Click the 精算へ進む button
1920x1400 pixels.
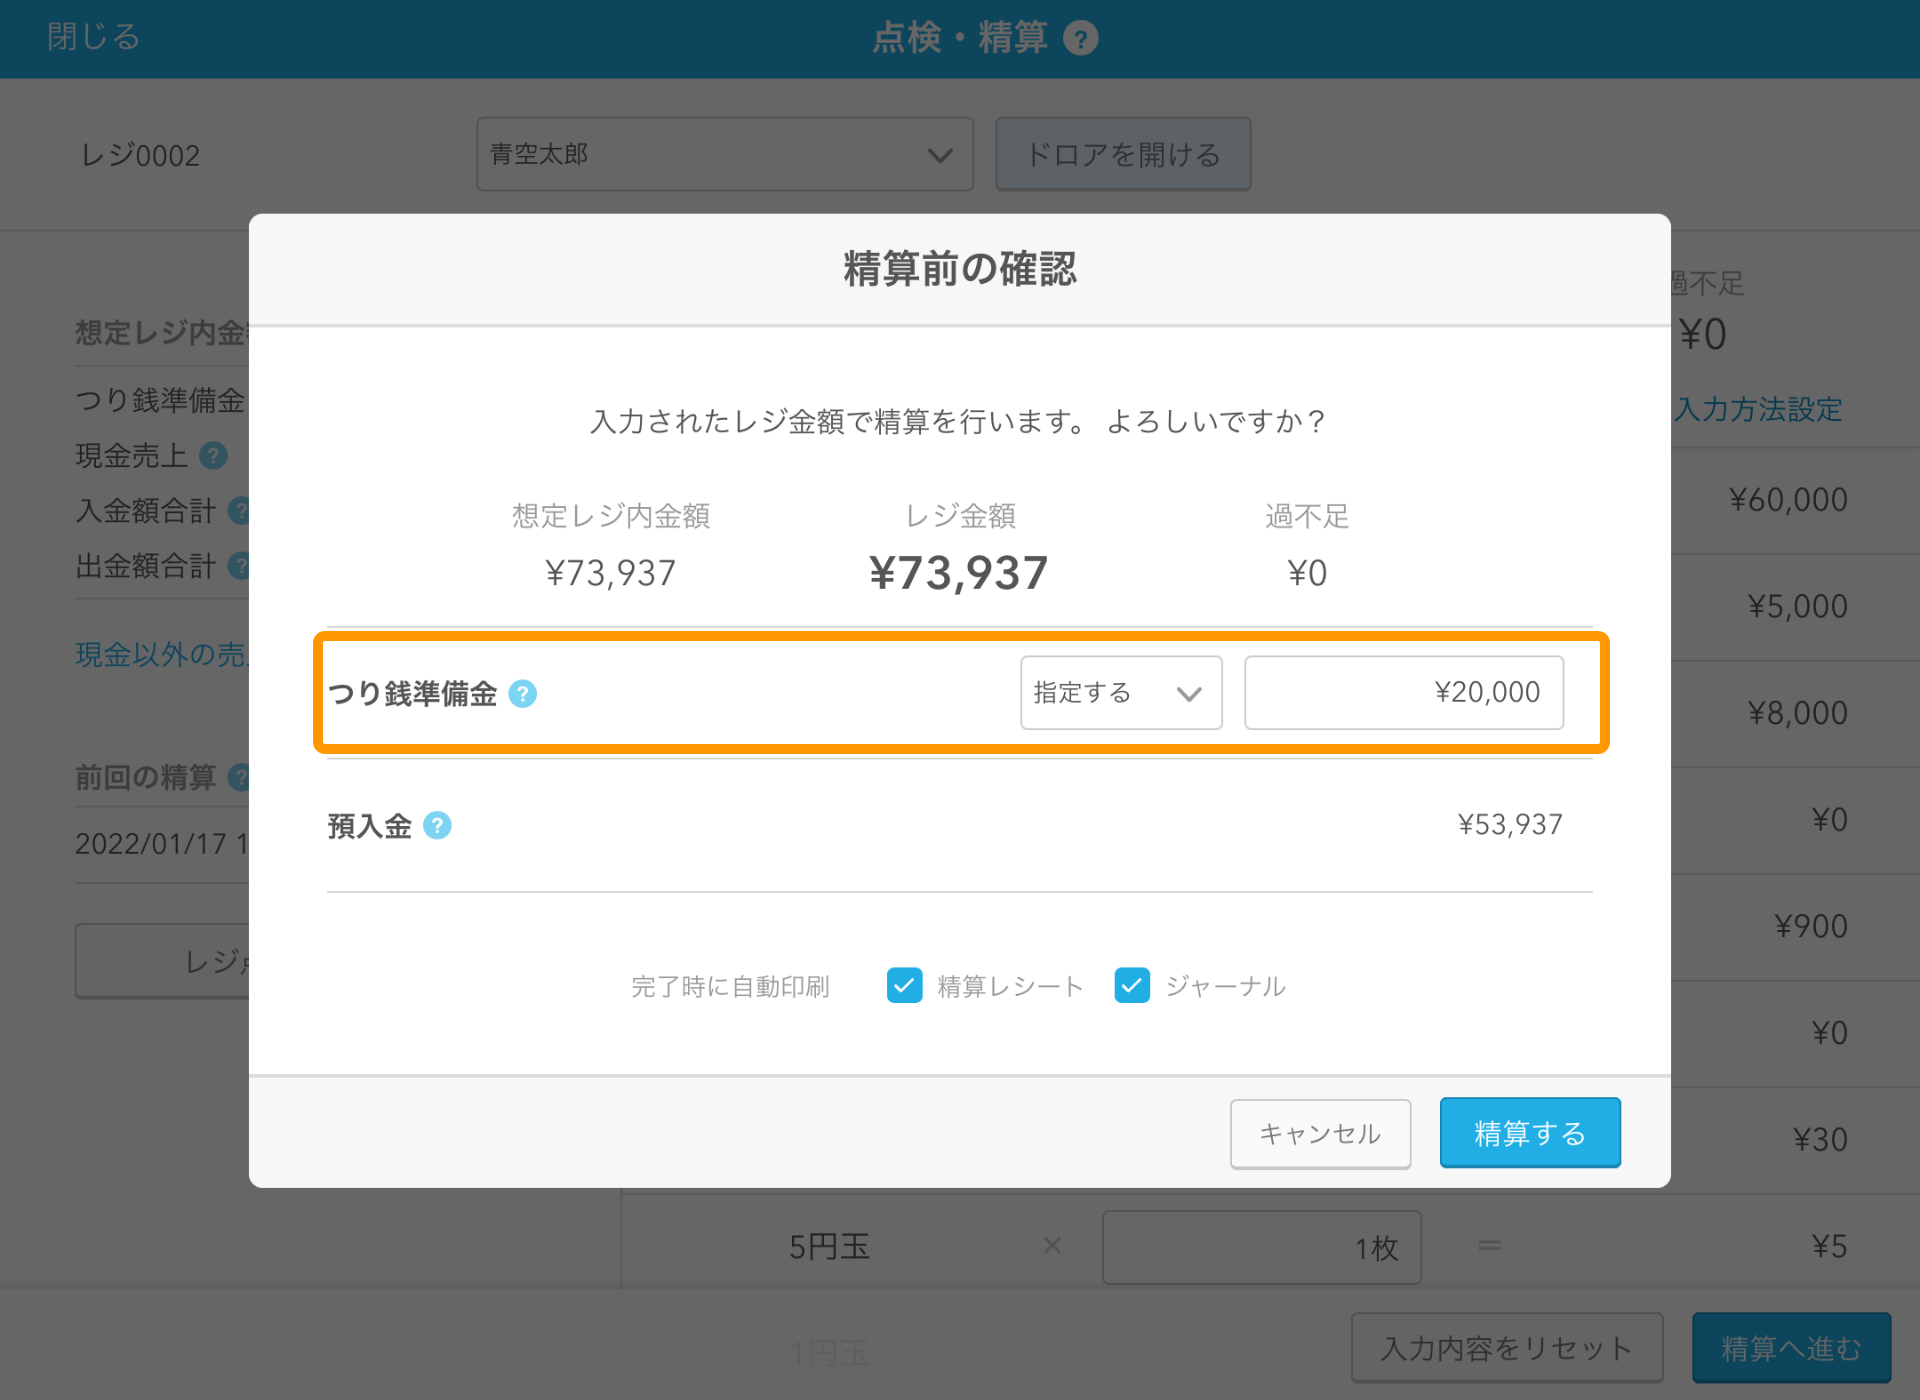pyautogui.click(x=1790, y=1348)
